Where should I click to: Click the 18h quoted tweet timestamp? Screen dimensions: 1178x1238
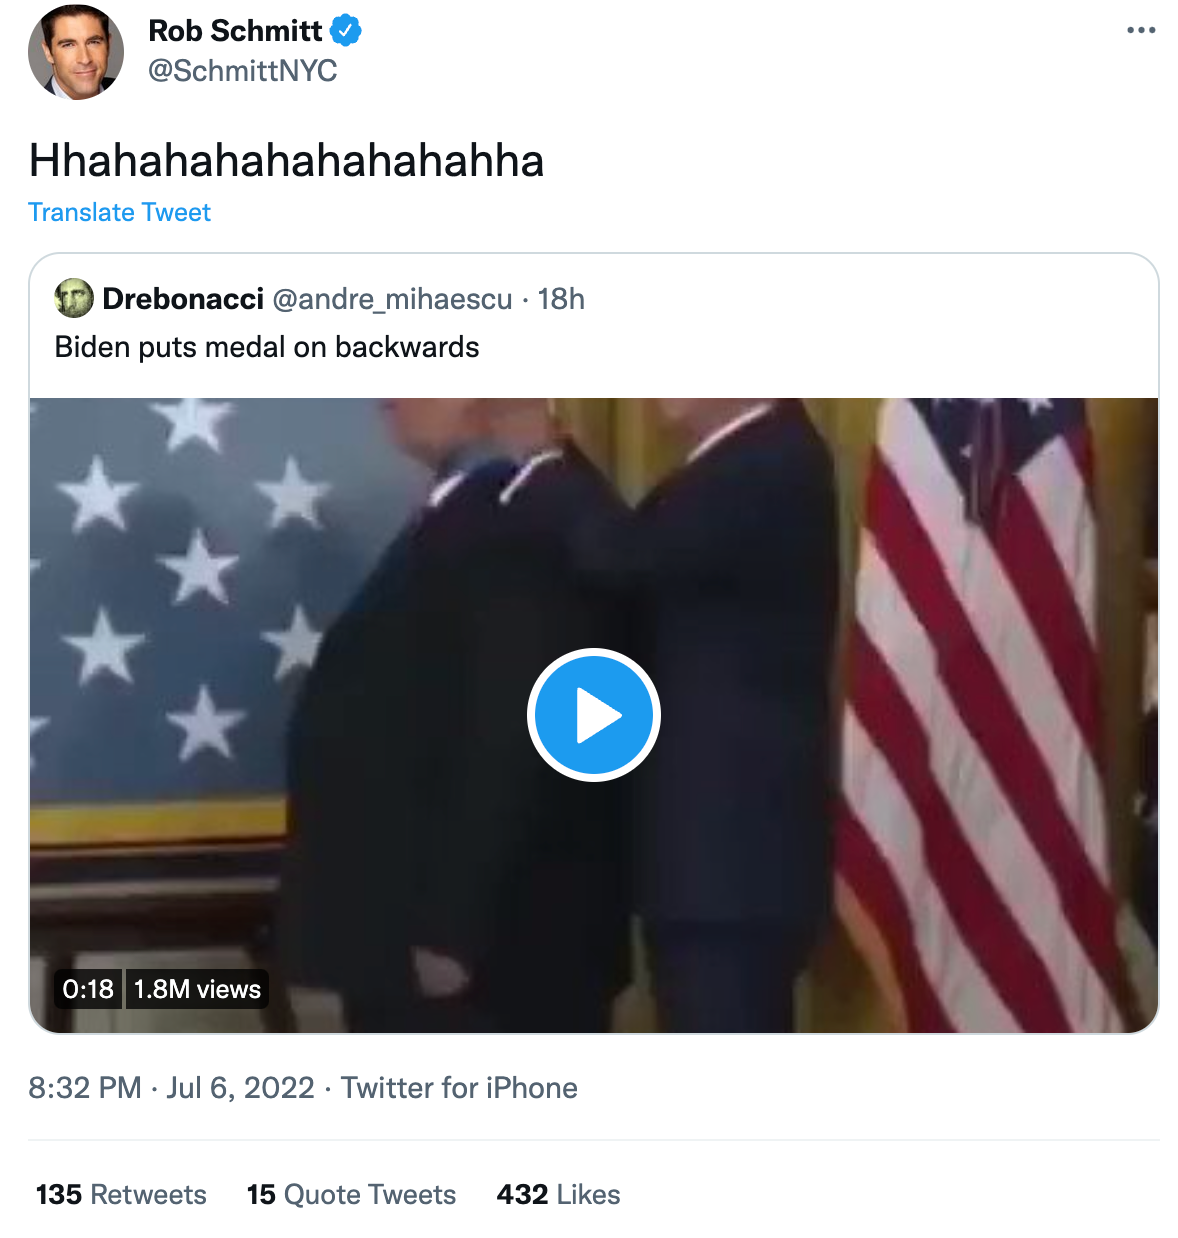coord(561,299)
